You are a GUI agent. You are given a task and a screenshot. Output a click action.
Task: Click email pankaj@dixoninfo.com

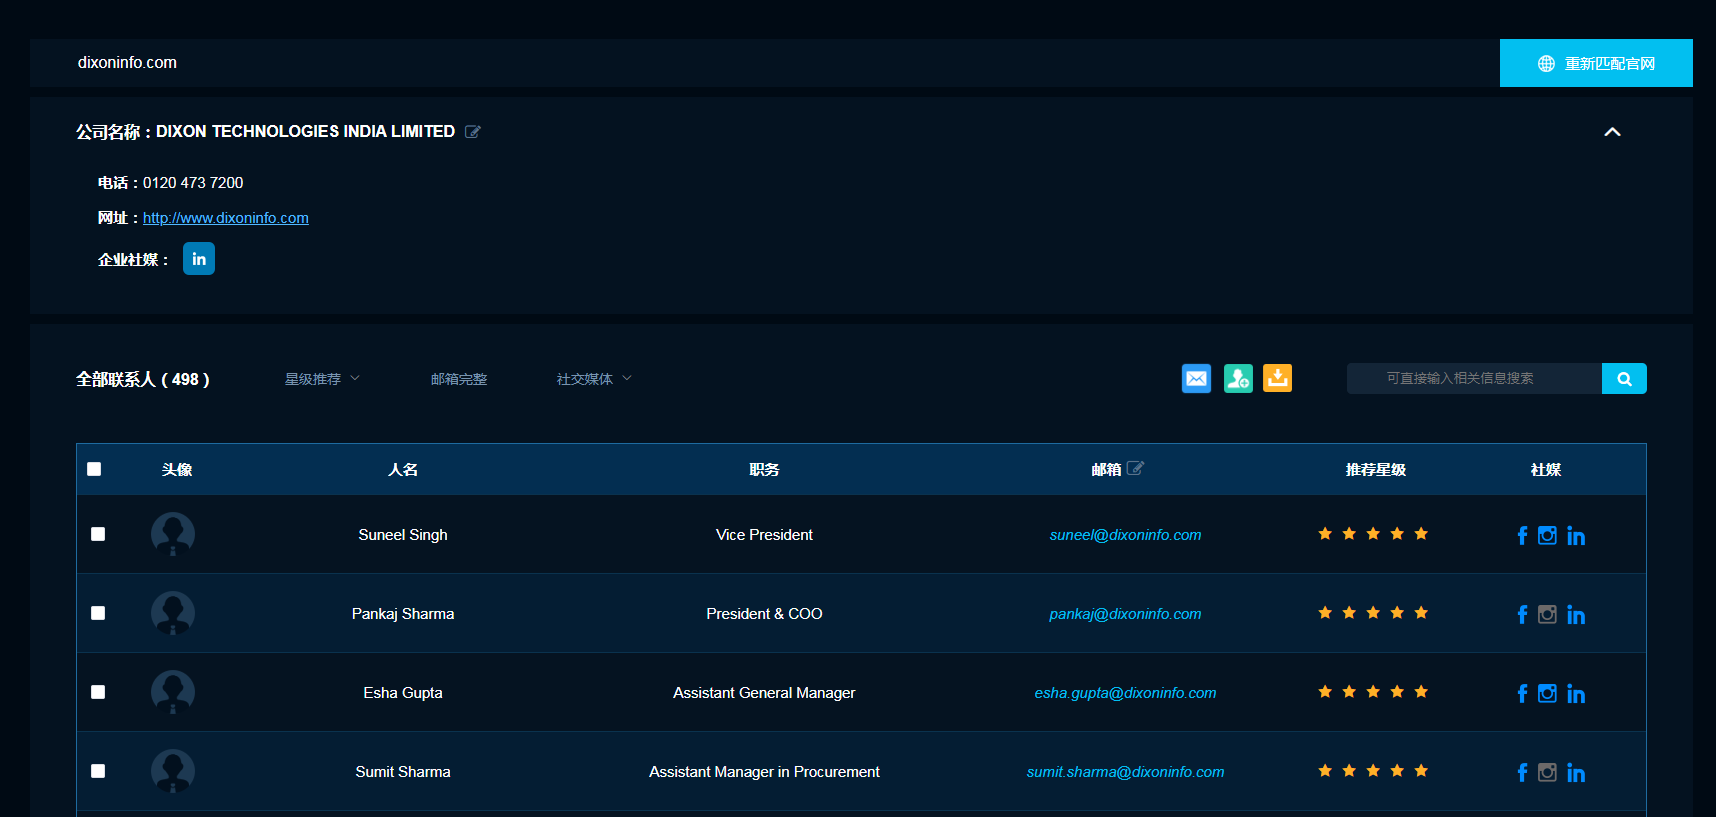[1125, 614]
